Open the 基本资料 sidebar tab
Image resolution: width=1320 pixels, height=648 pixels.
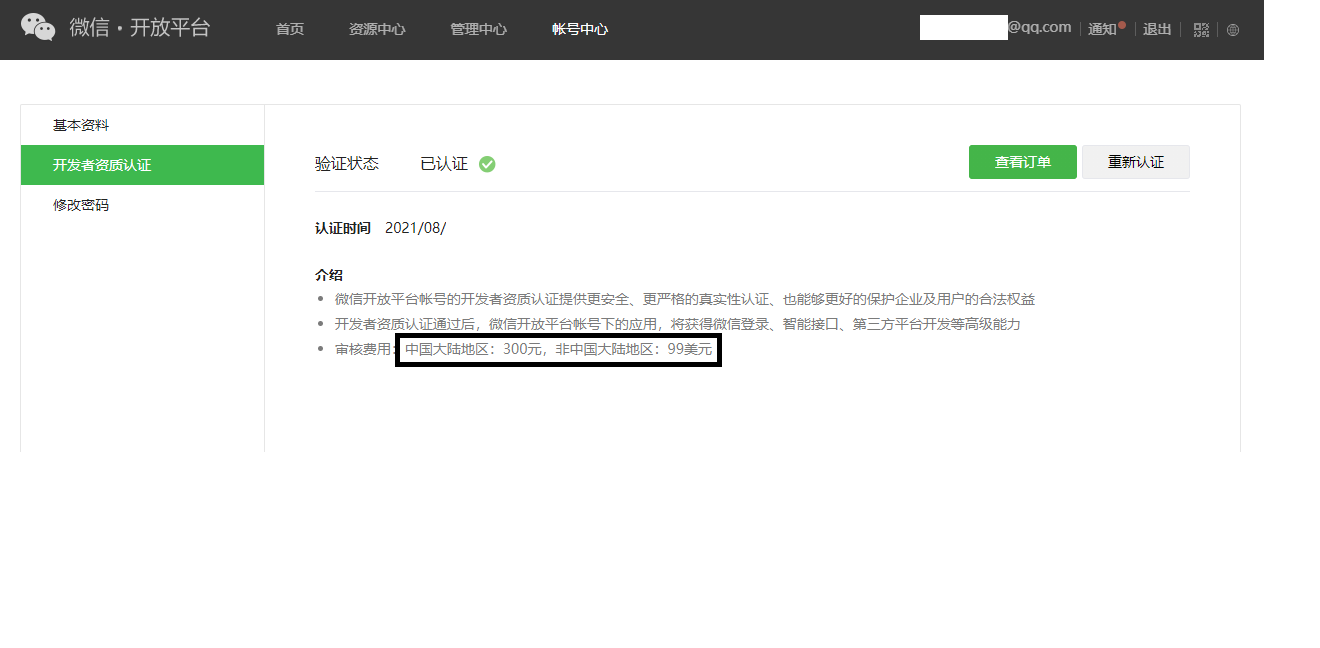[81, 125]
